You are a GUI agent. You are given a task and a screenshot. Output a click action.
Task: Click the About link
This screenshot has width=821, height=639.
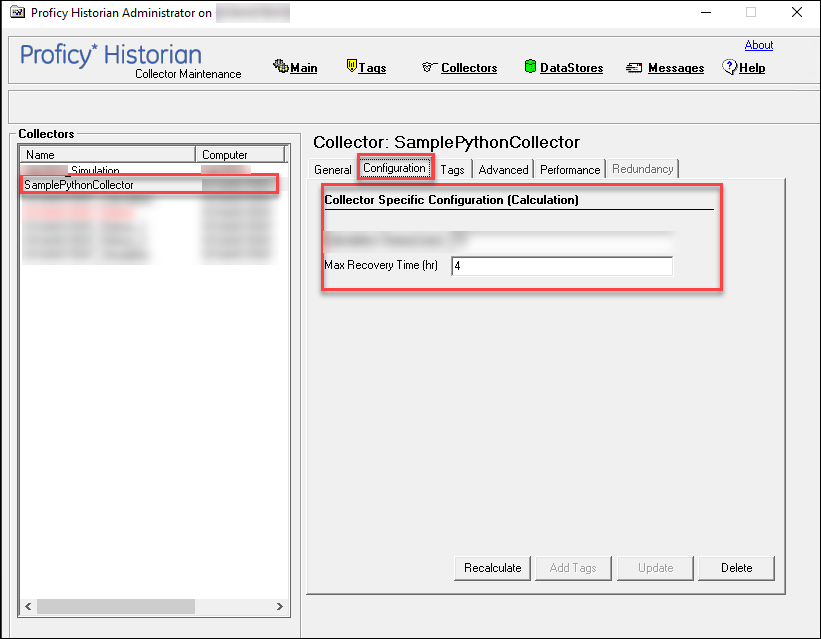click(x=759, y=45)
